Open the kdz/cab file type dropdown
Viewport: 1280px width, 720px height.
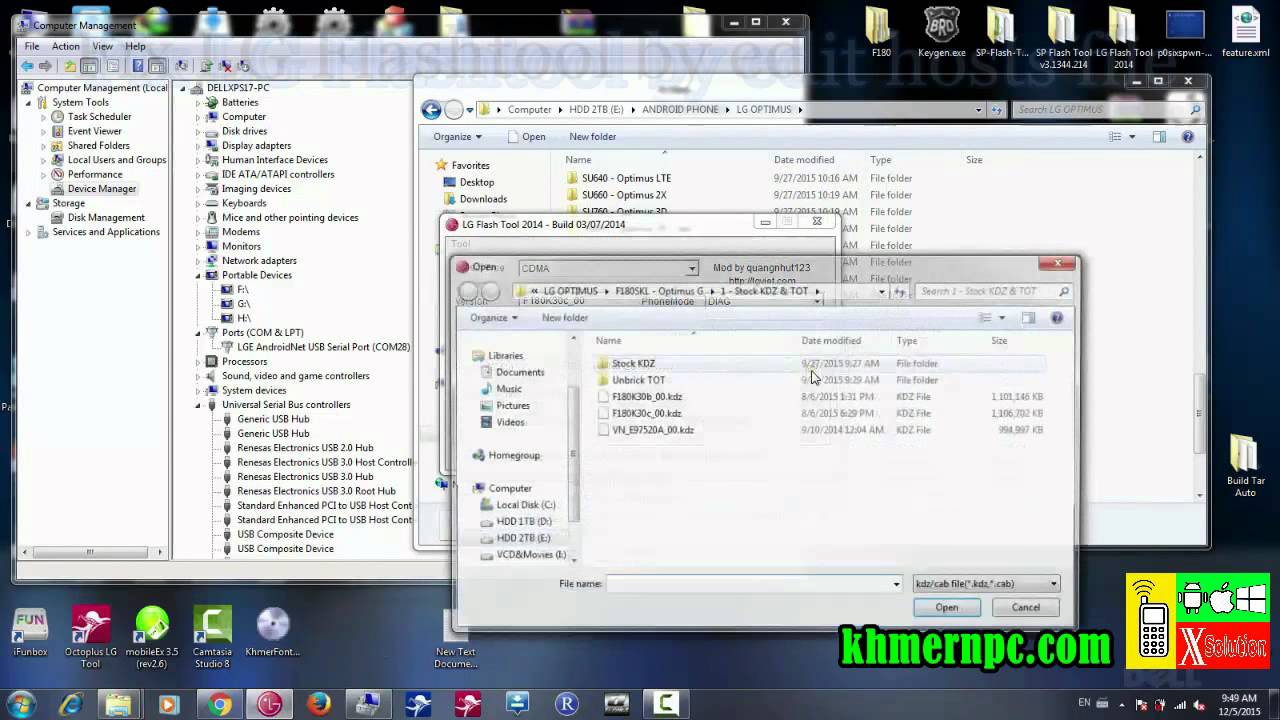(987, 584)
